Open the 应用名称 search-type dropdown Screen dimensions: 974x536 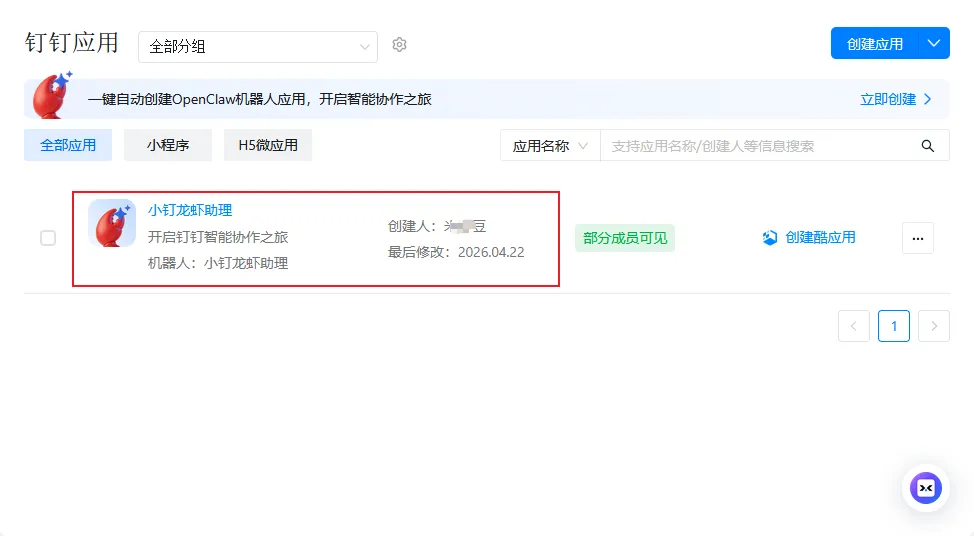click(550, 146)
